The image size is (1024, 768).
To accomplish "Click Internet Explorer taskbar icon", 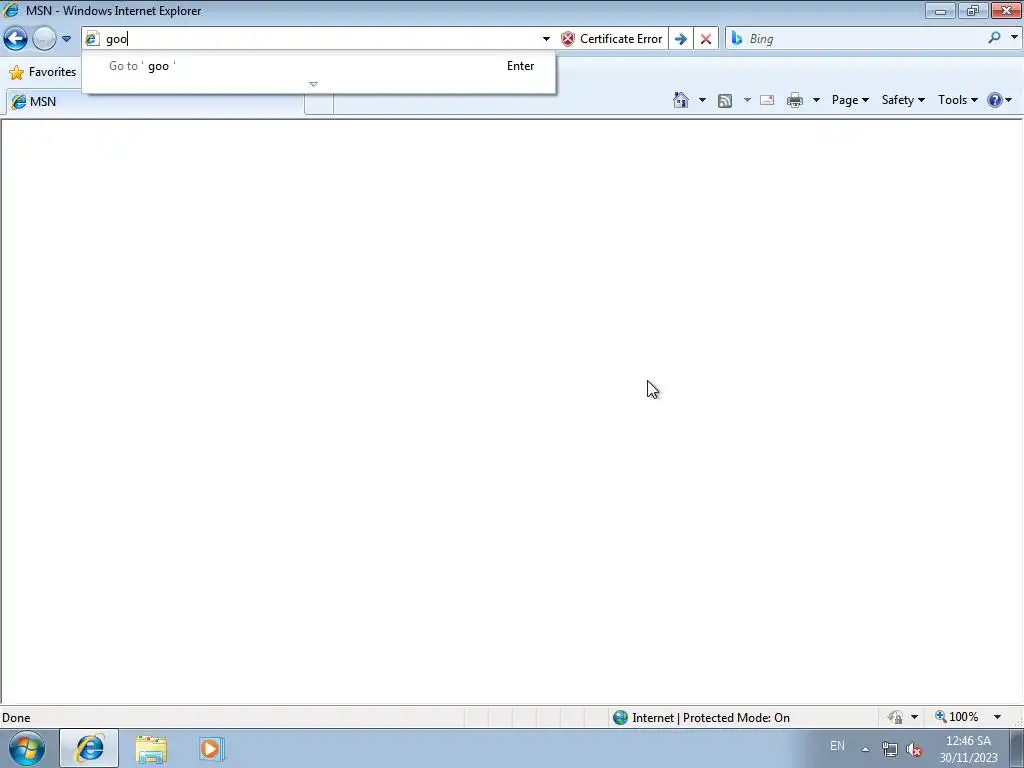I will click(89, 748).
